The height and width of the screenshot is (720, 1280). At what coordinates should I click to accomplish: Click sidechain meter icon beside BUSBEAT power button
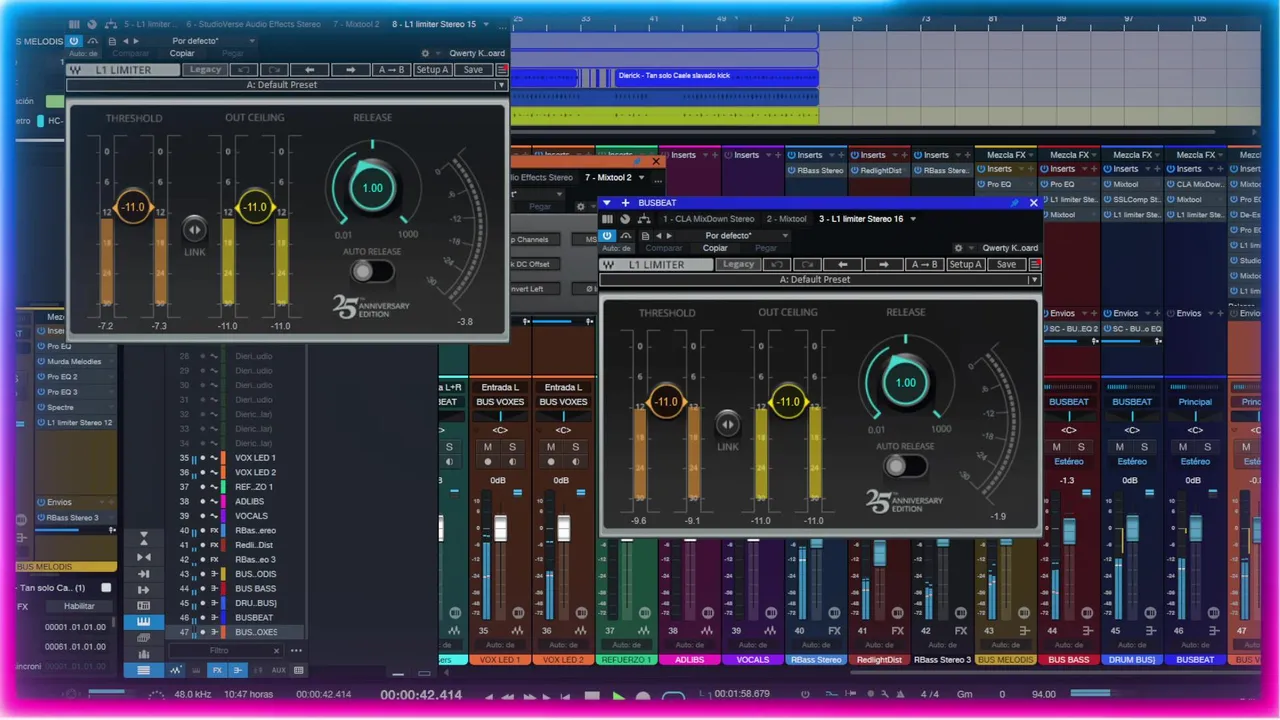626,236
